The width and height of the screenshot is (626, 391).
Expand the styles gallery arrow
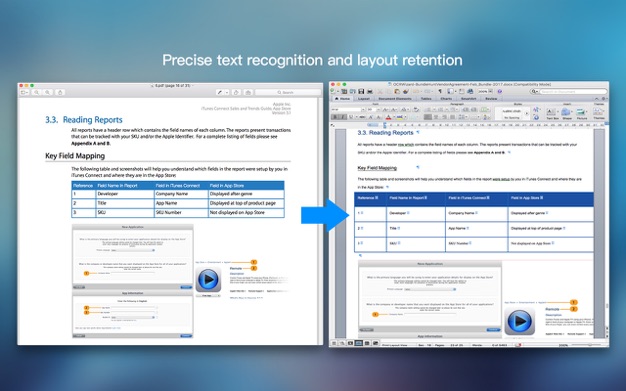click(x=527, y=113)
